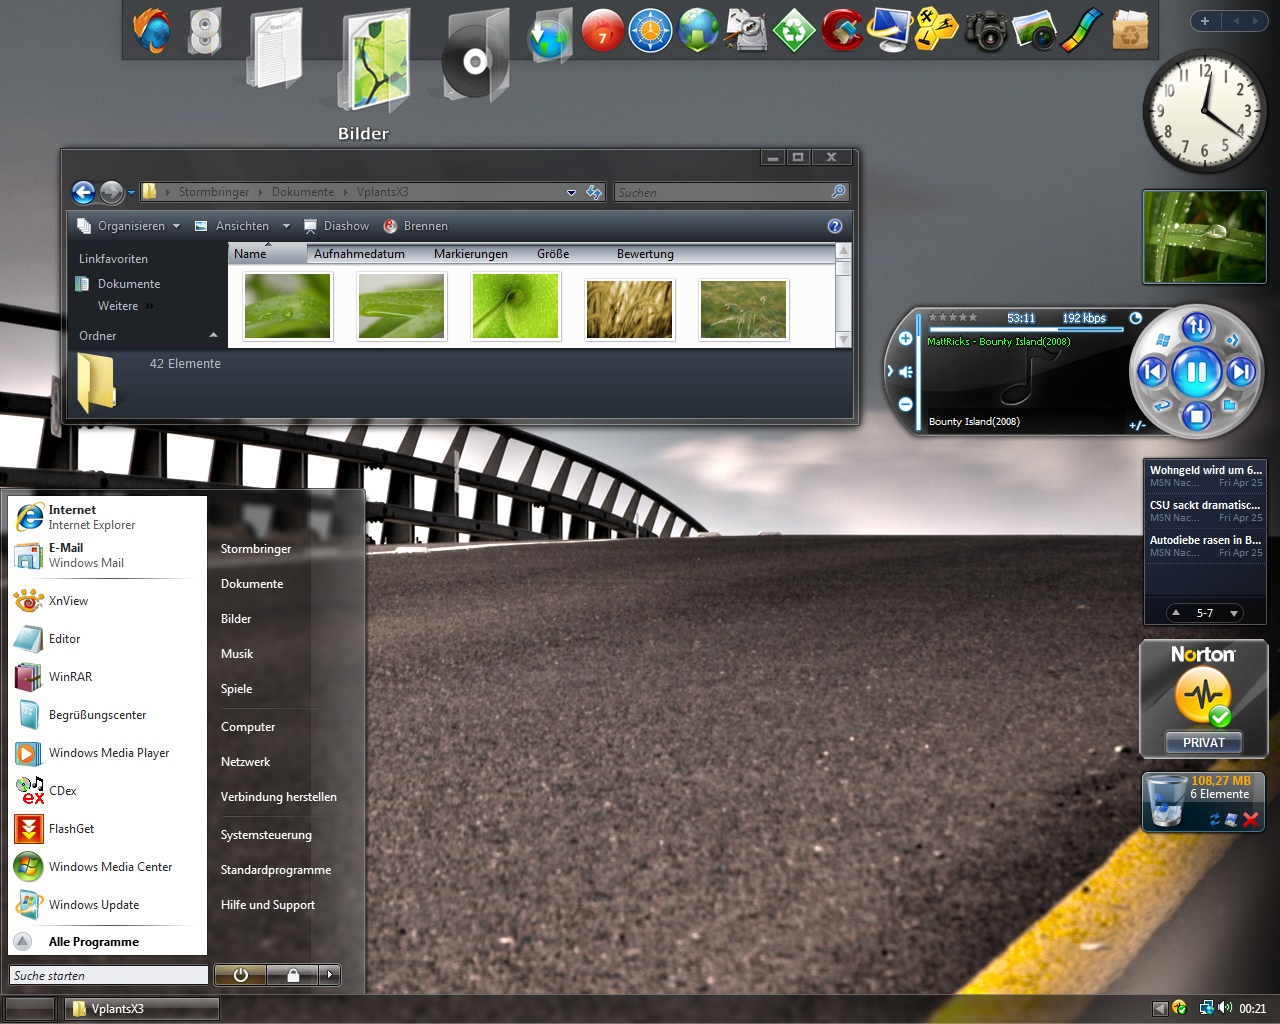
Task: Show next feed headlines with down arrow
Action: (x=1234, y=613)
